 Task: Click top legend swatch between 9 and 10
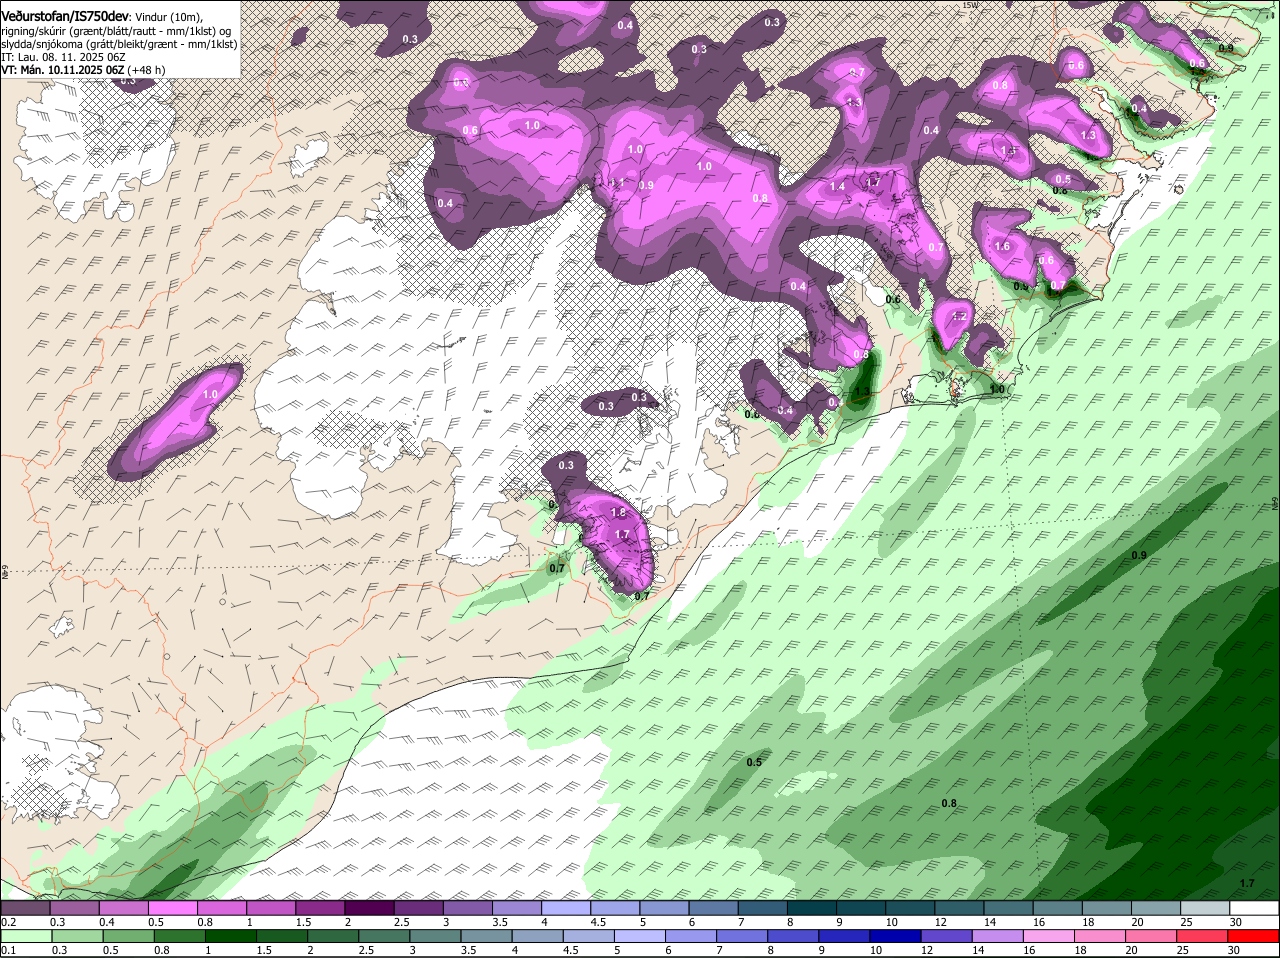861,908
